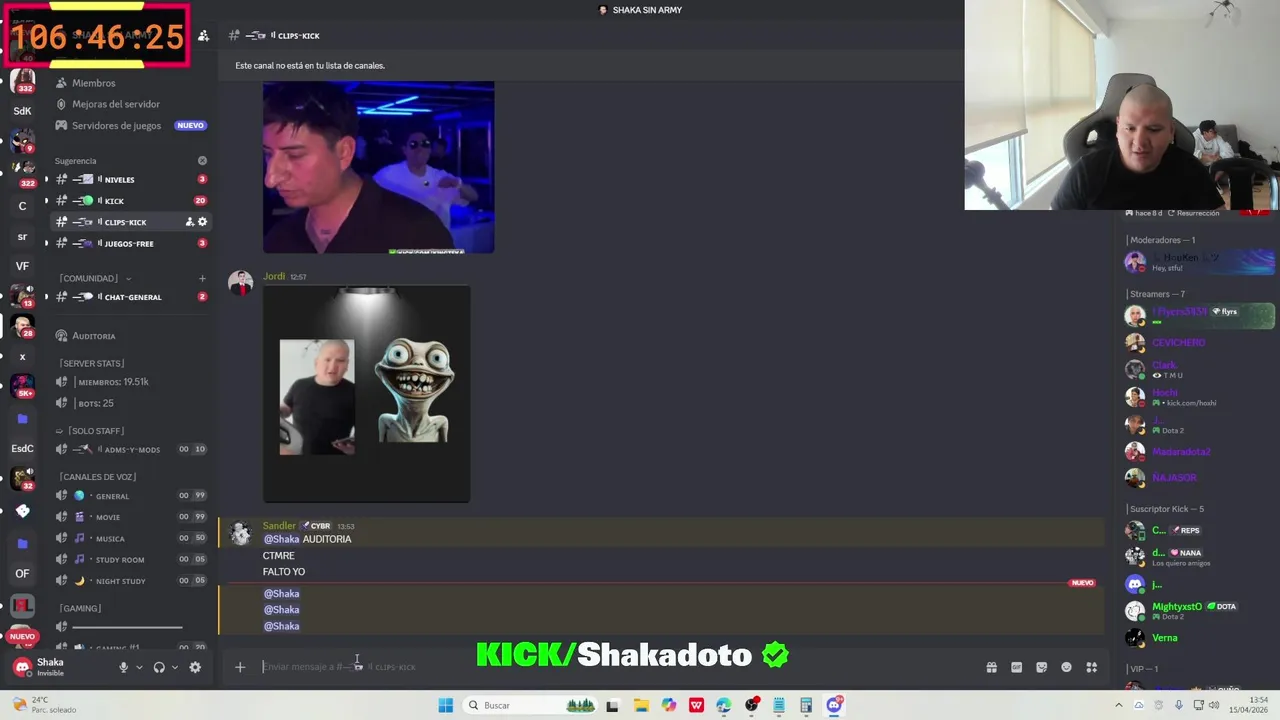Toggle headphone deafen in user panel

click(x=159, y=667)
